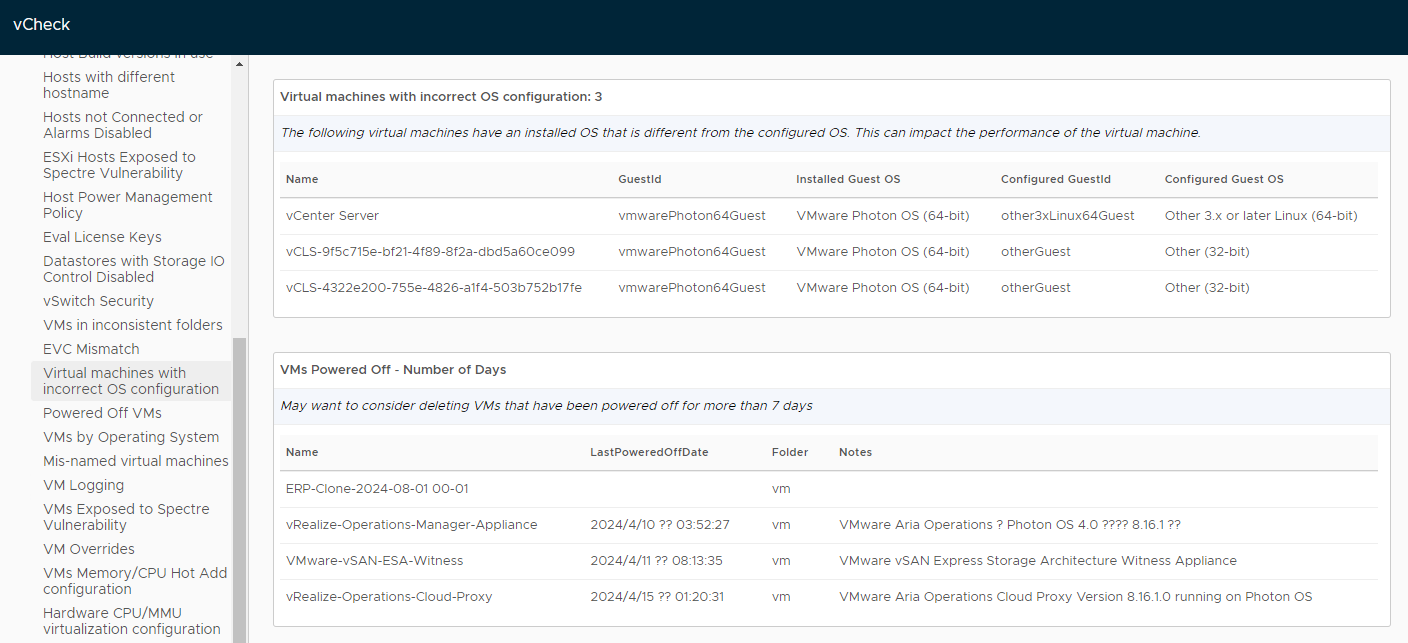
Task: Click vmwarePhoton64Guest in vCenter Server row
Action: click(692, 215)
